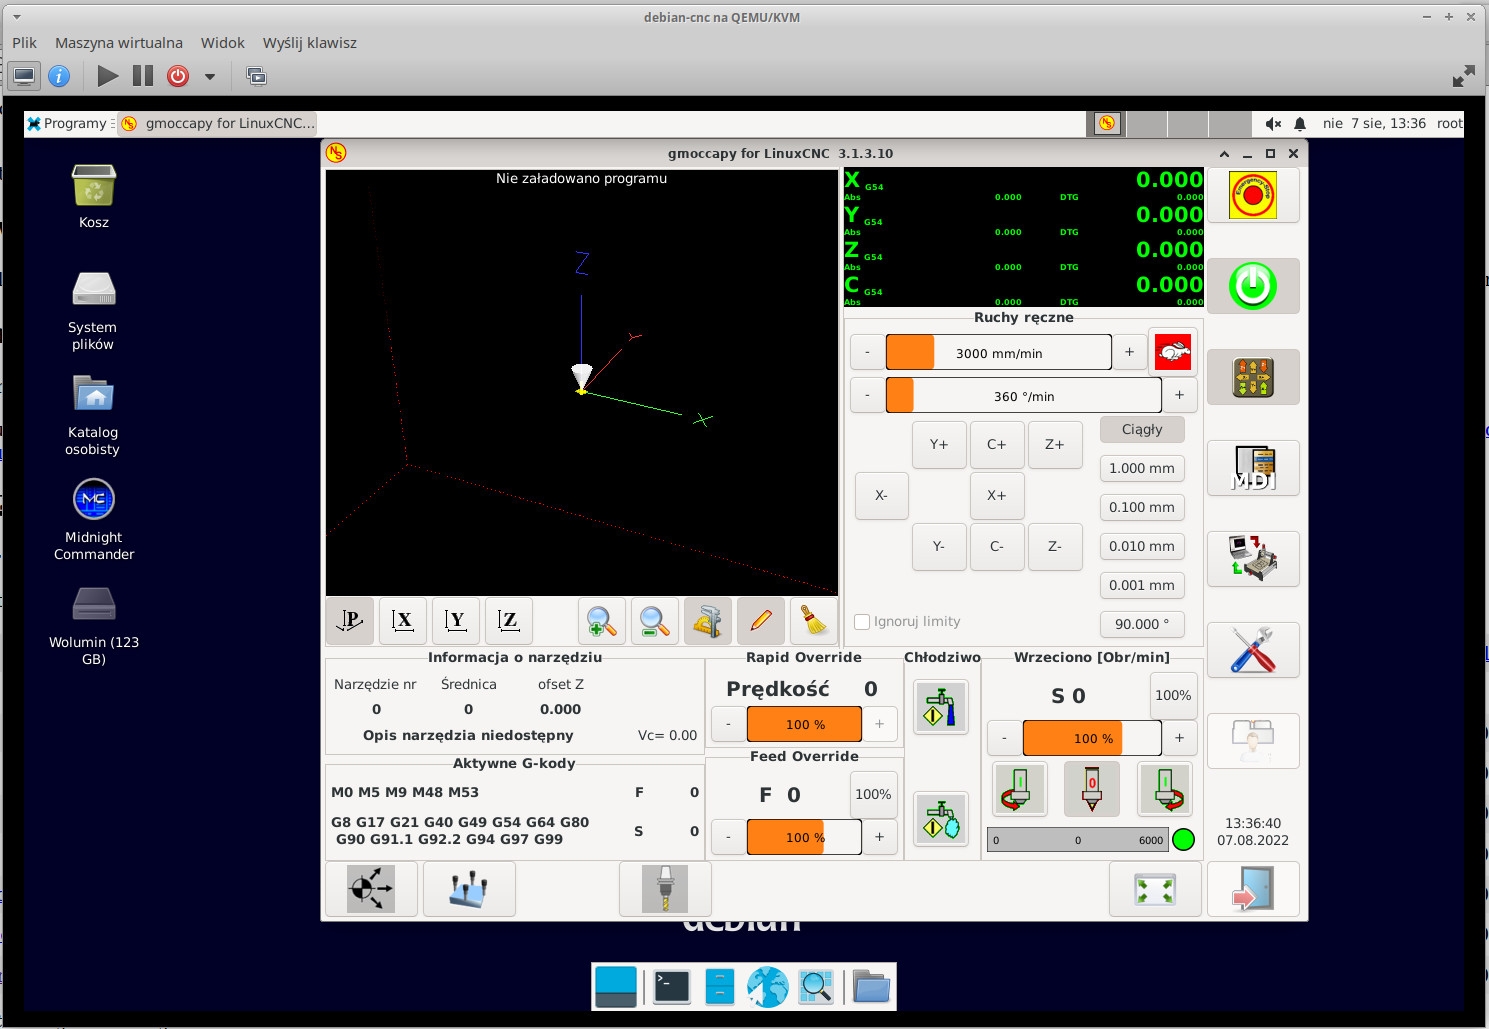The image size is (1489, 1029).
Task: Select 0.001 mm jog increment
Action: (1142, 585)
